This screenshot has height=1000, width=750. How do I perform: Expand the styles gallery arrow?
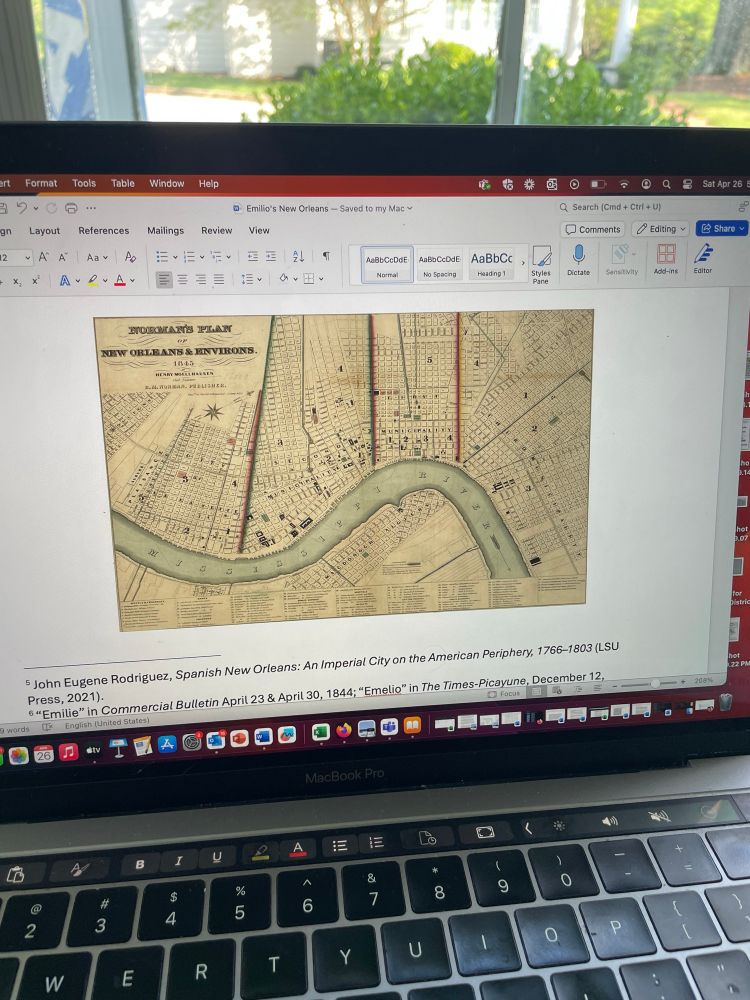[x=523, y=262]
